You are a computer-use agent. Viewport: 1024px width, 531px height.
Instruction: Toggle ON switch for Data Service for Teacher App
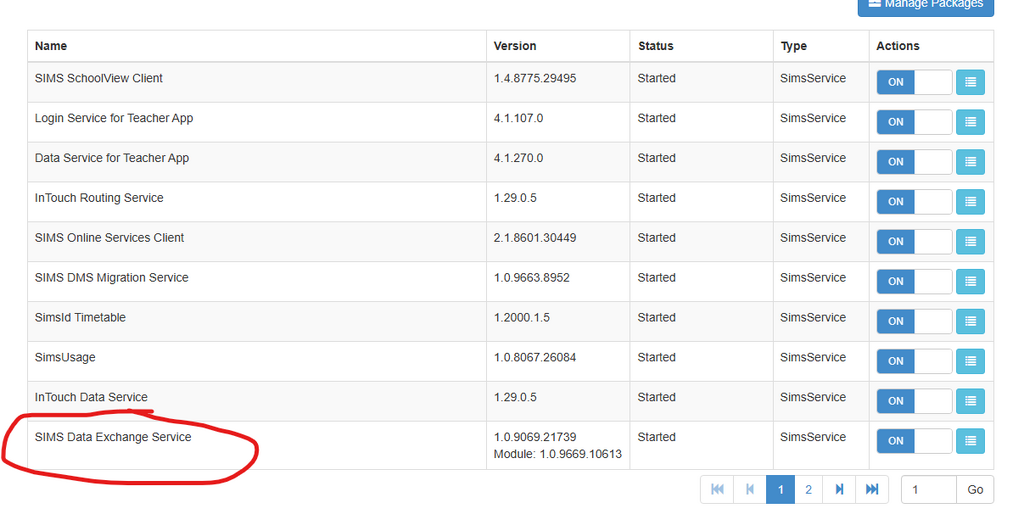pyautogui.click(x=914, y=162)
